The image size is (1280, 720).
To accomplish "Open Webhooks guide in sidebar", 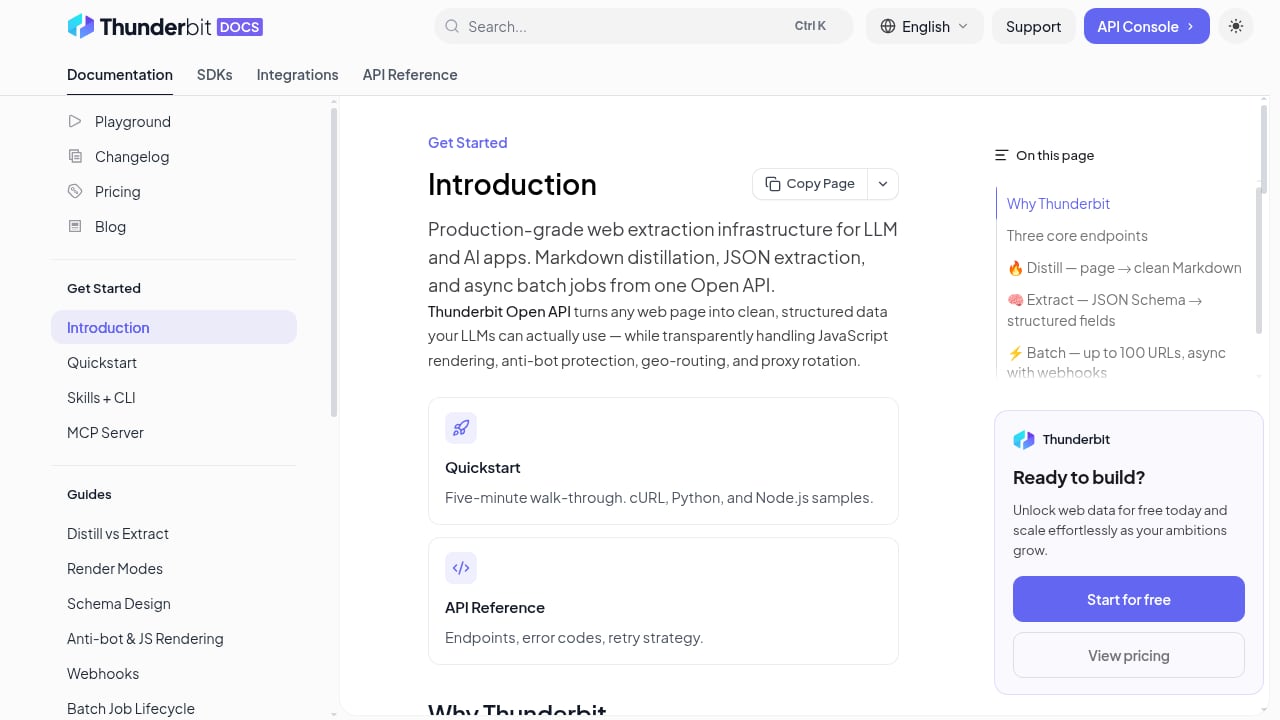I will coord(174,673).
